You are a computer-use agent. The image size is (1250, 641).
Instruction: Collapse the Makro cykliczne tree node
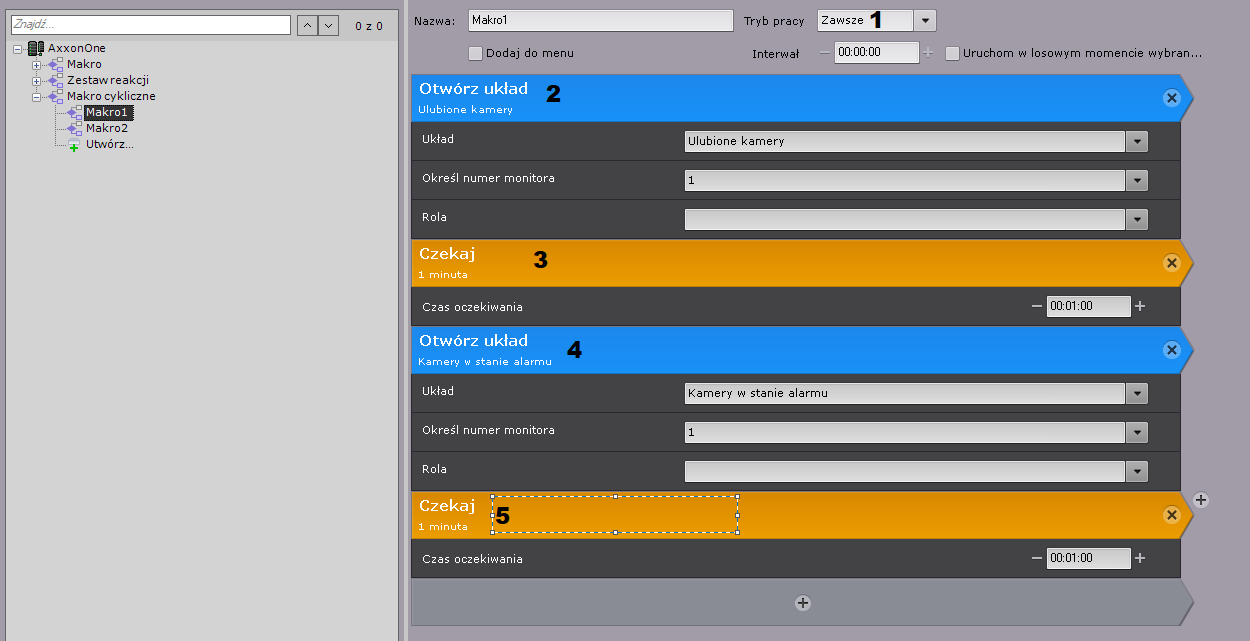coord(37,96)
